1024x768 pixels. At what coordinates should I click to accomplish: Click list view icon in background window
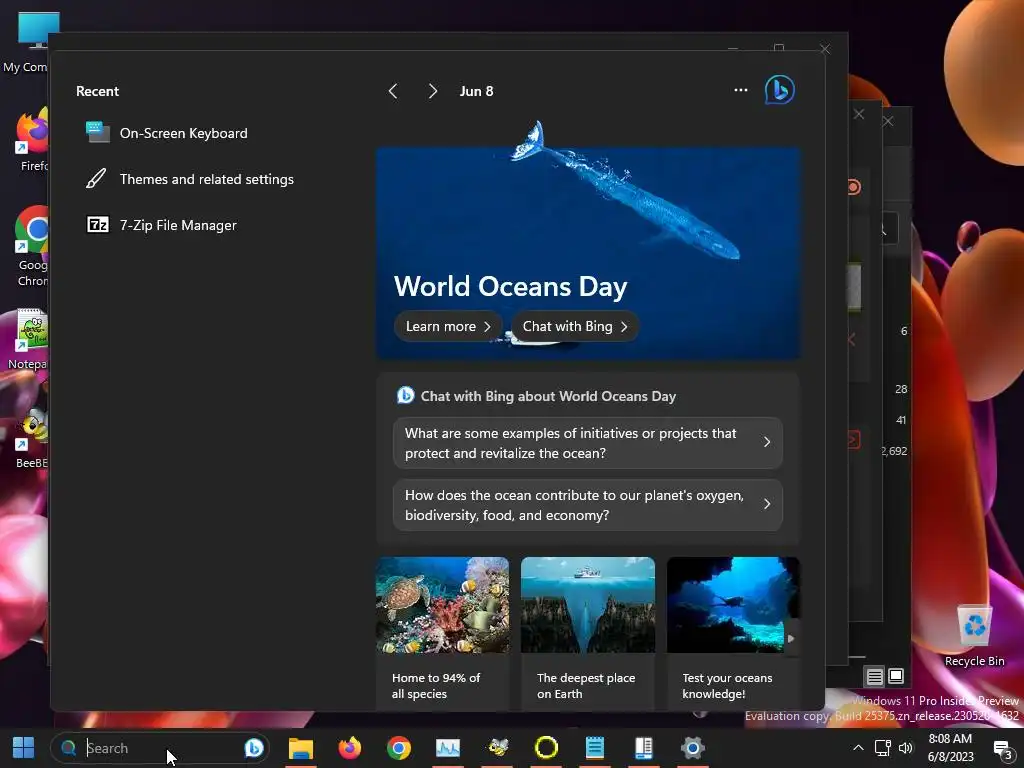click(874, 677)
